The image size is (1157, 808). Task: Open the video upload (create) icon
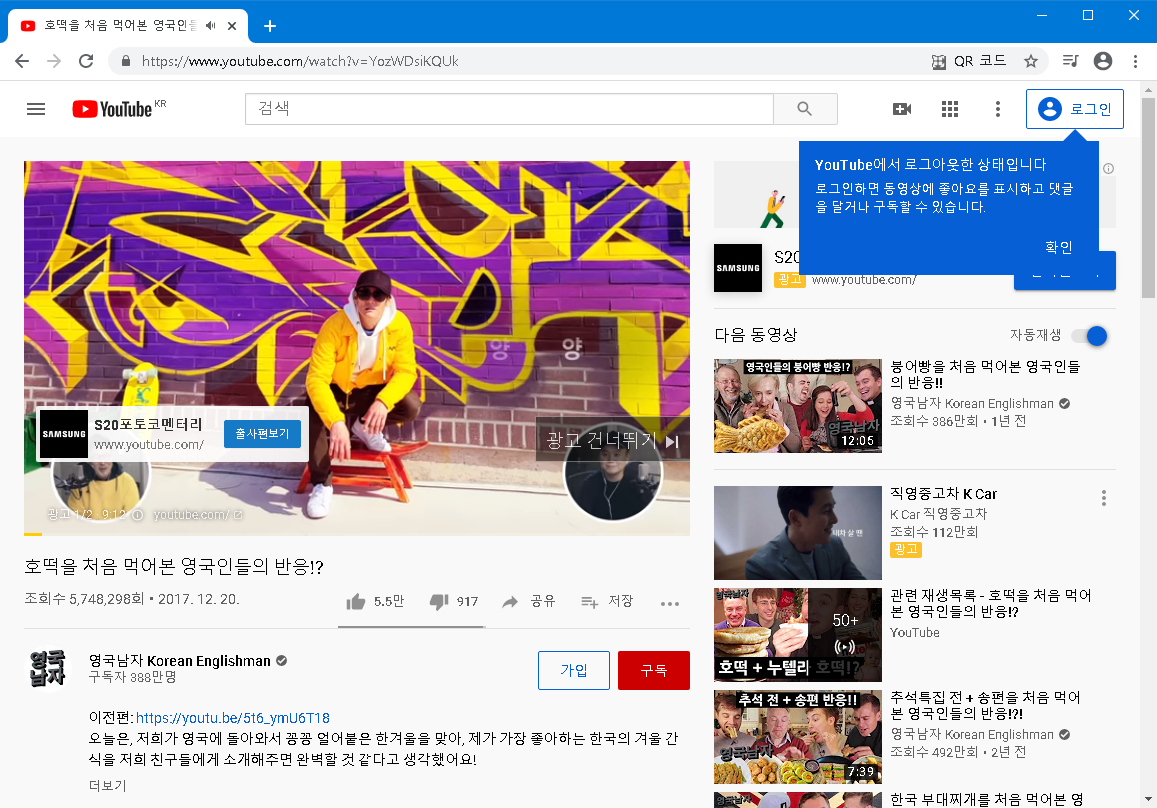(x=902, y=109)
